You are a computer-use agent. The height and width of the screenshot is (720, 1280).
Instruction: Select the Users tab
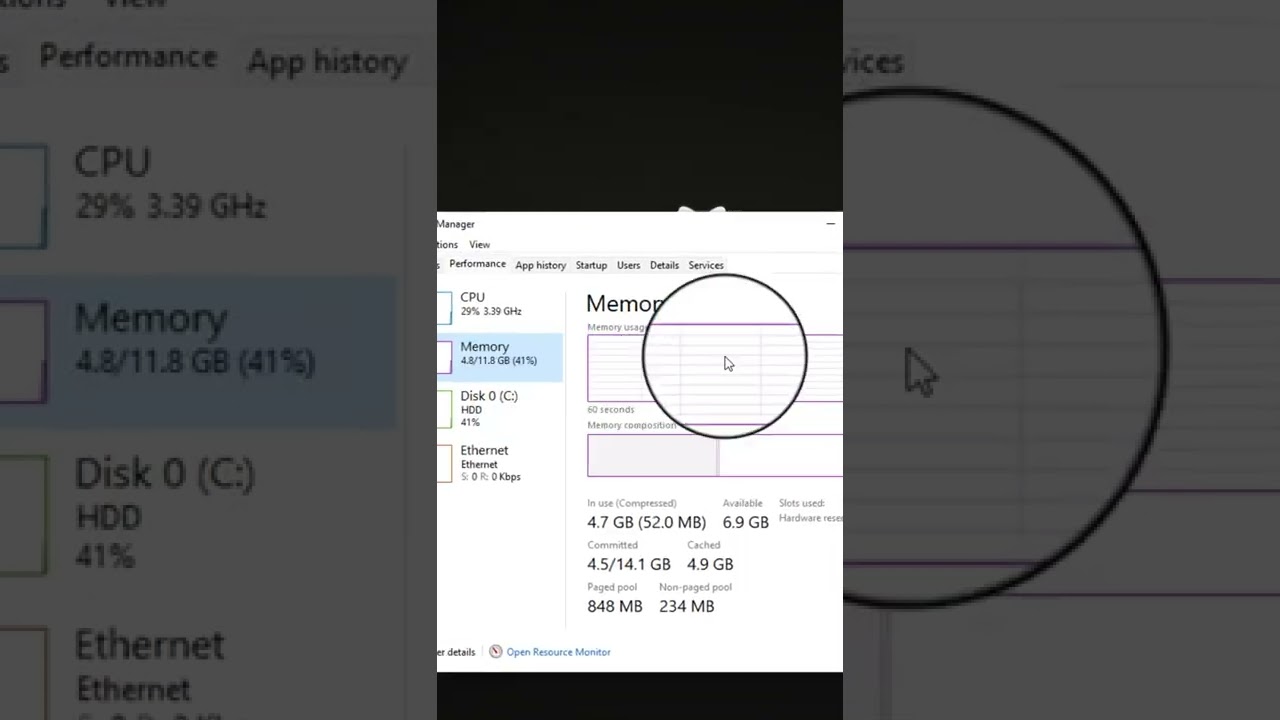tap(628, 265)
